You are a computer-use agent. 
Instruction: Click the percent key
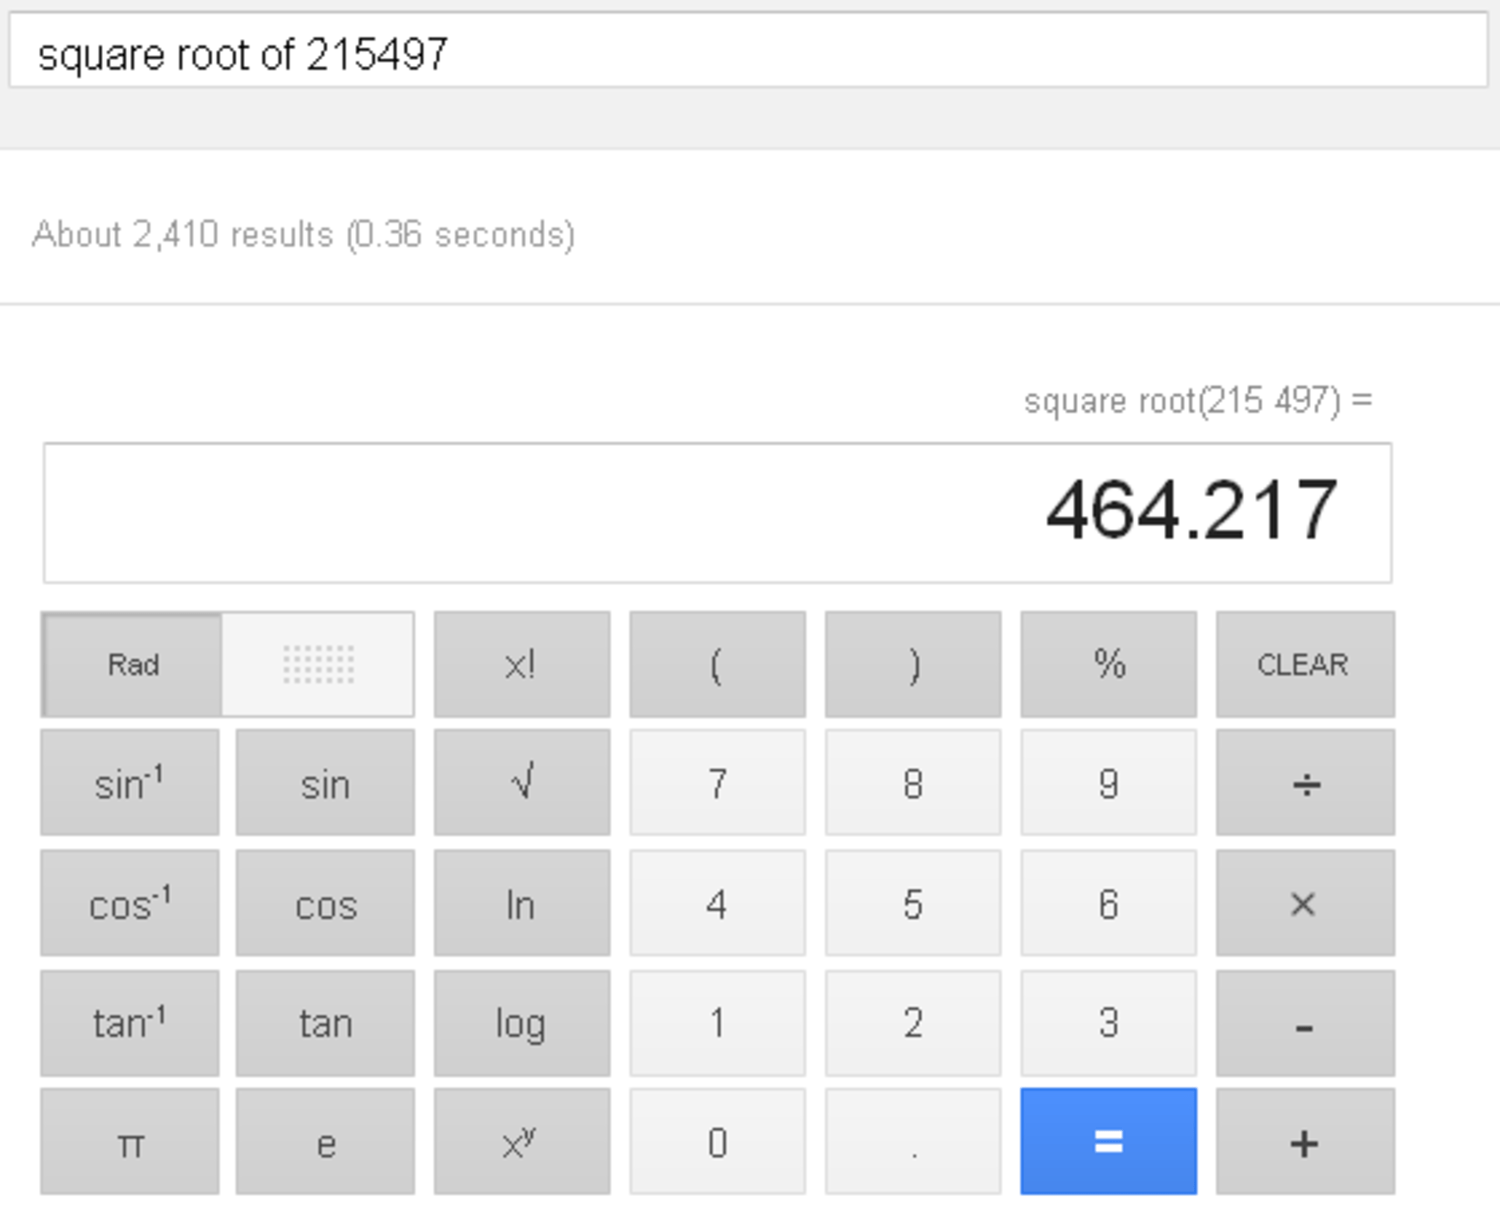tap(1108, 664)
